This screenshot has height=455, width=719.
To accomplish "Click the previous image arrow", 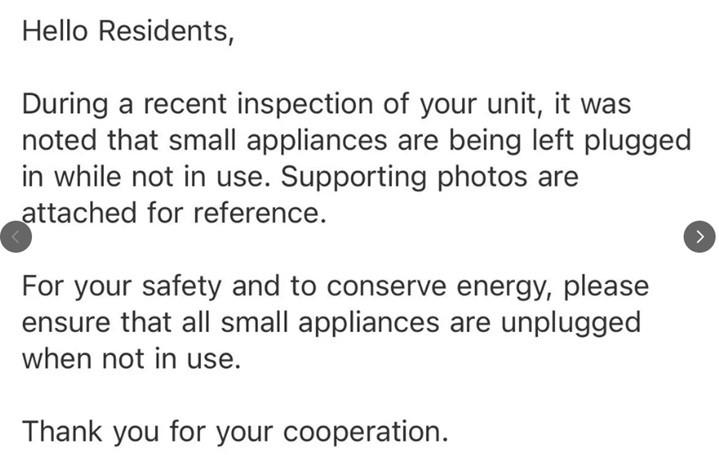I will 16,236.
